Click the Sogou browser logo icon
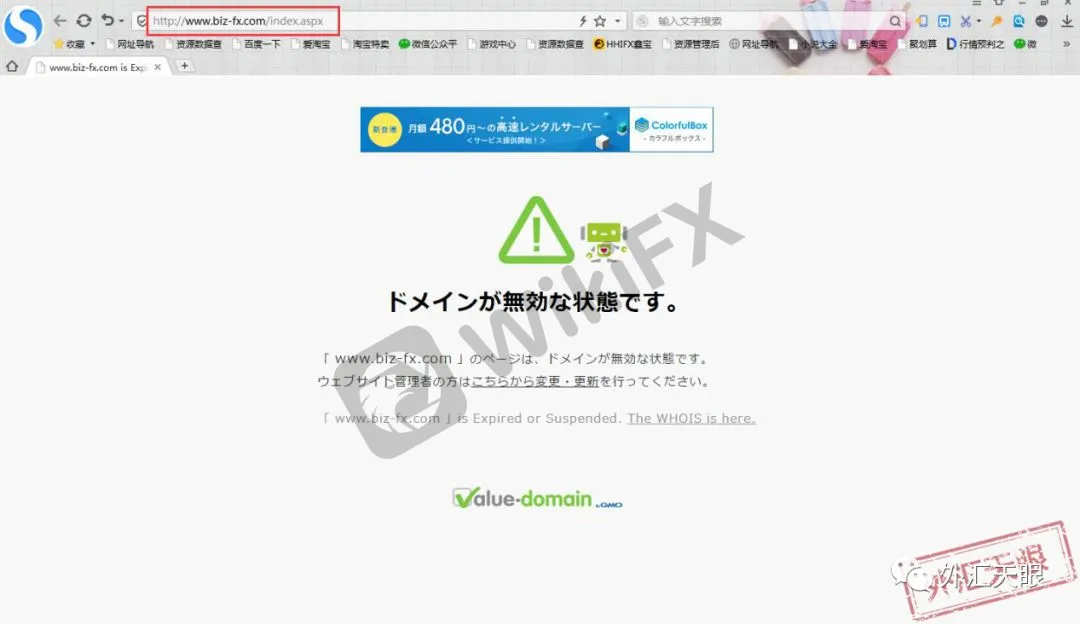 pyautogui.click(x=23, y=25)
